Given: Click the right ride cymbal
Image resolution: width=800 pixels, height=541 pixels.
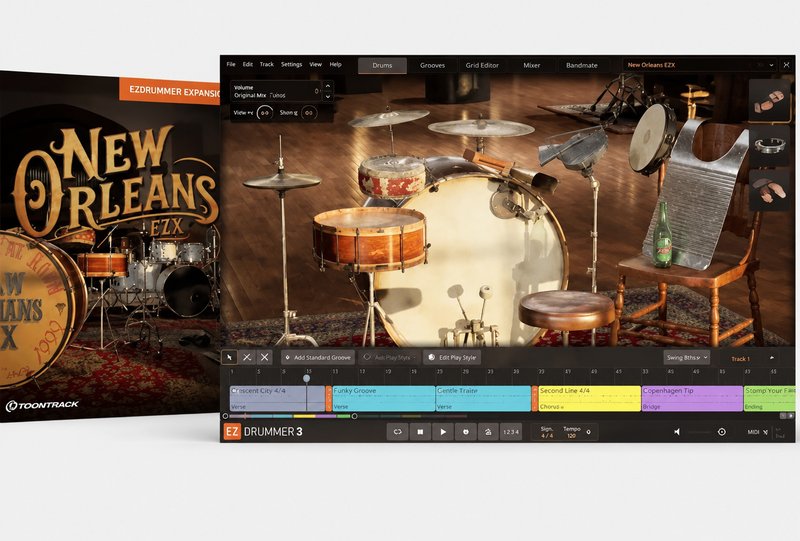Looking at the screenshot, I should tap(481, 128).
